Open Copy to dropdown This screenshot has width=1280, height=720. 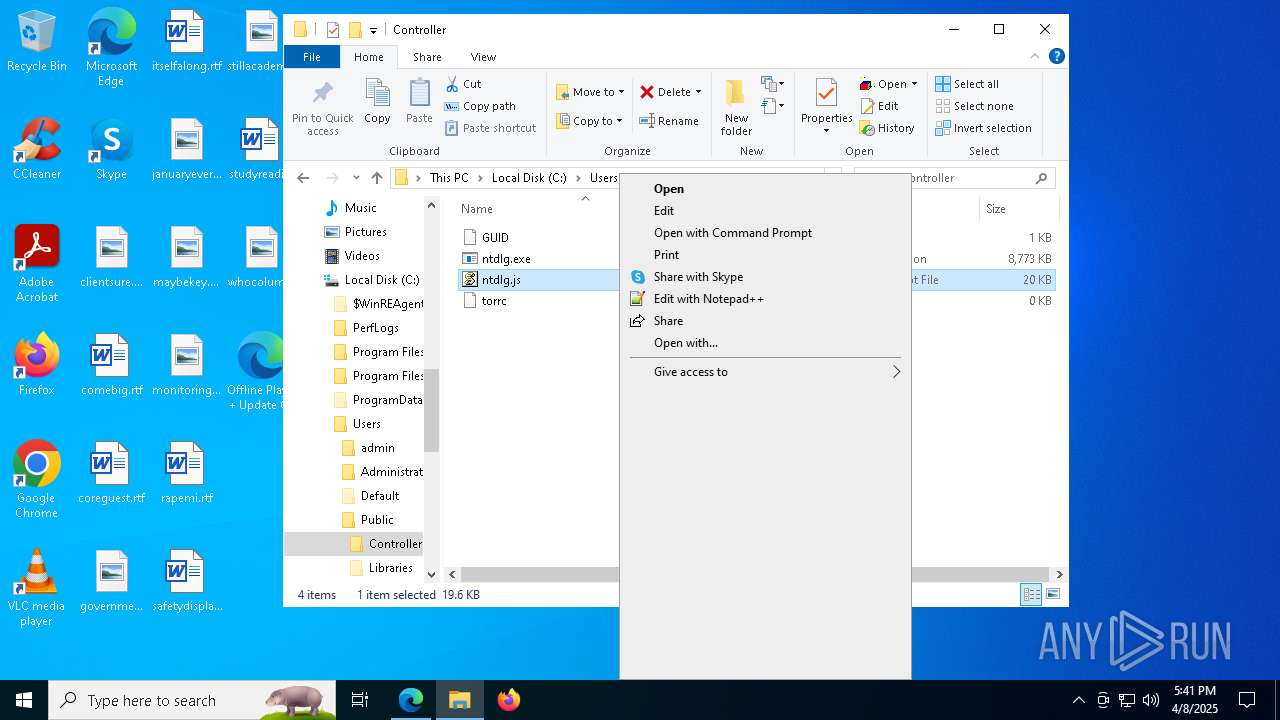[x=590, y=121]
